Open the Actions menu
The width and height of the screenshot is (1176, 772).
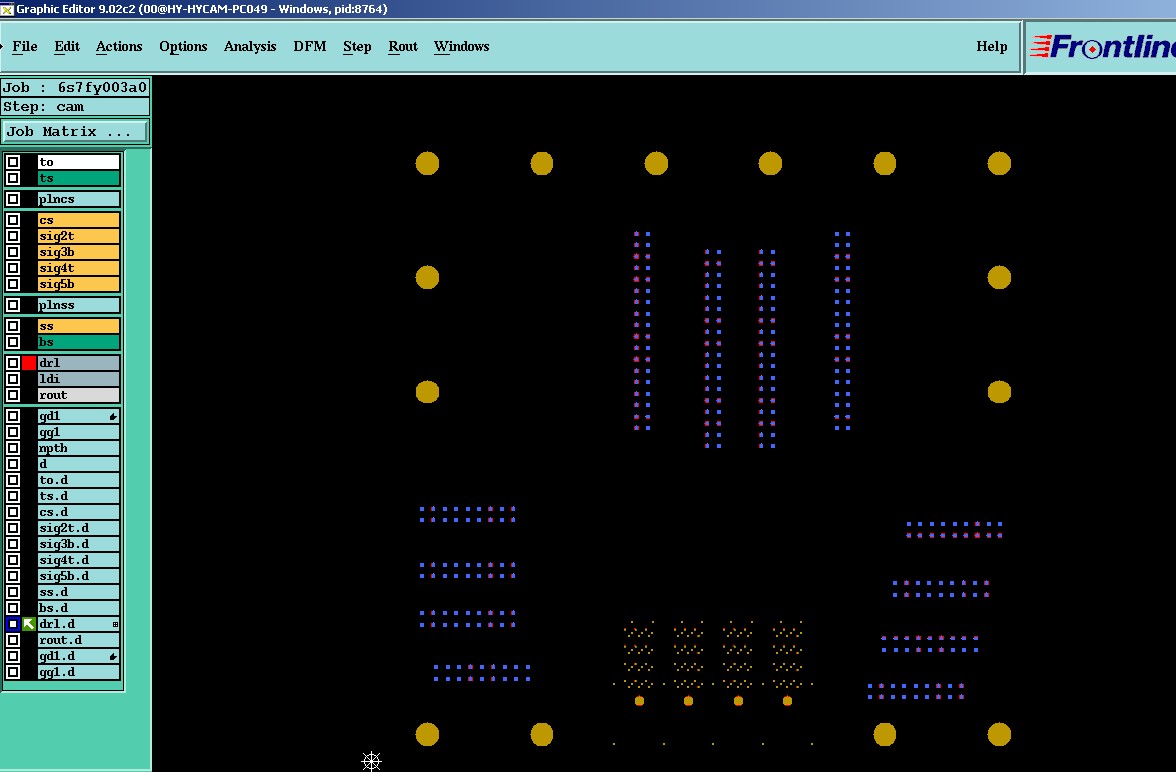[x=119, y=47]
